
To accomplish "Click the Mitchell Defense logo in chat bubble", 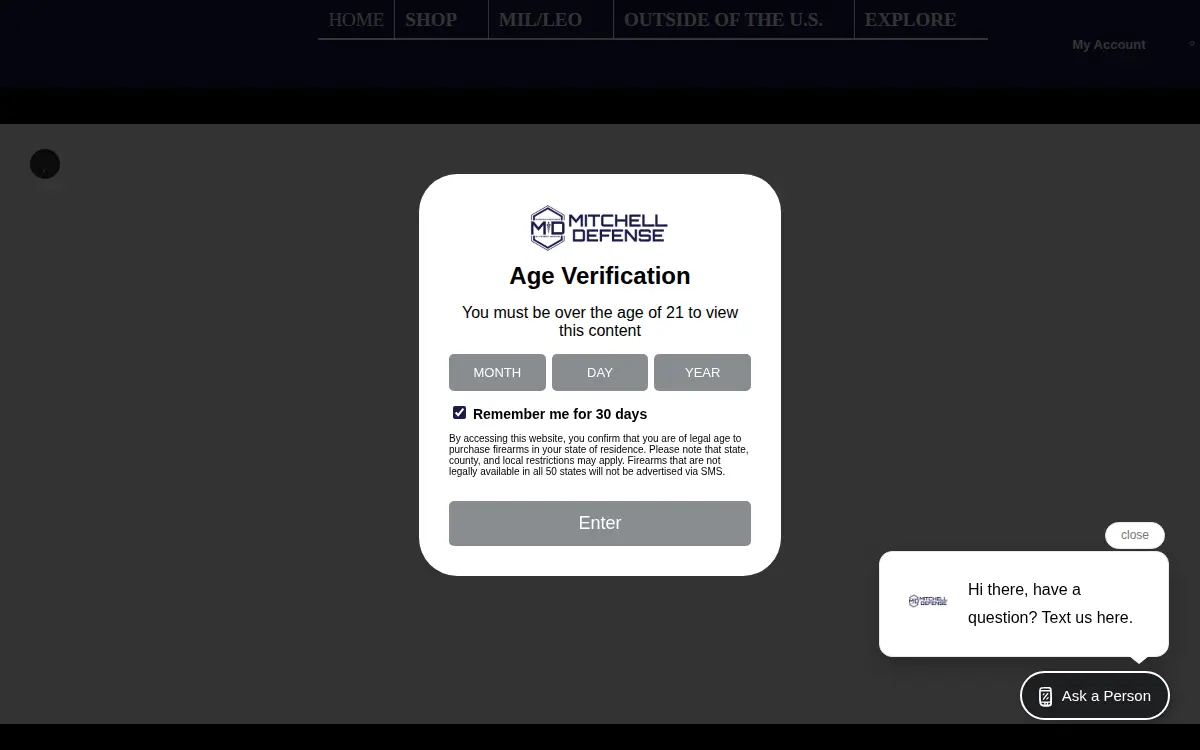I will [928, 601].
